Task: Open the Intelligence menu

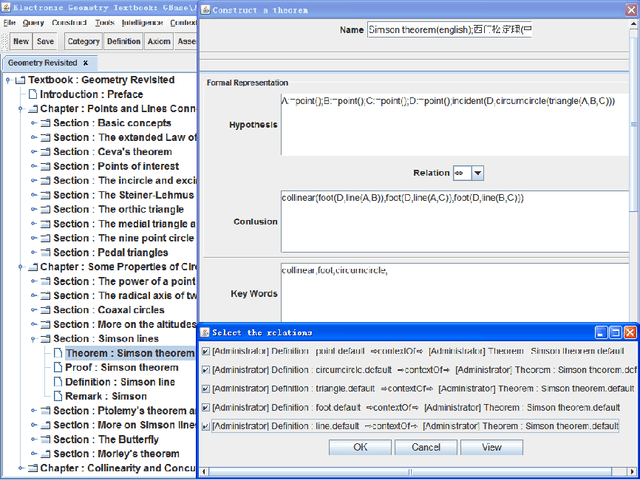Action: [142, 23]
